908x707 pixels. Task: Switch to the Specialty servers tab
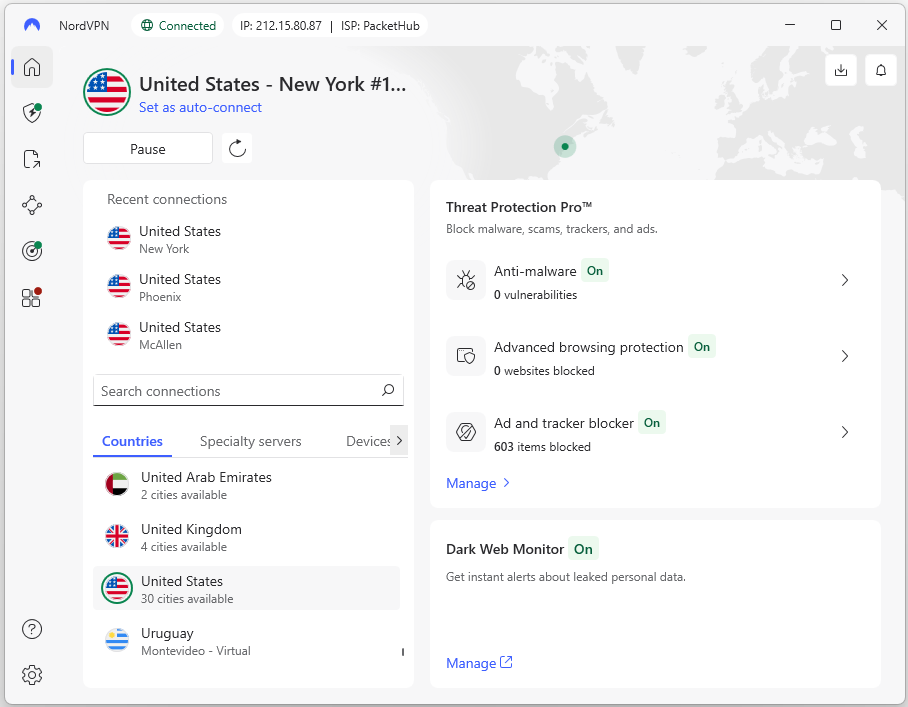251,441
